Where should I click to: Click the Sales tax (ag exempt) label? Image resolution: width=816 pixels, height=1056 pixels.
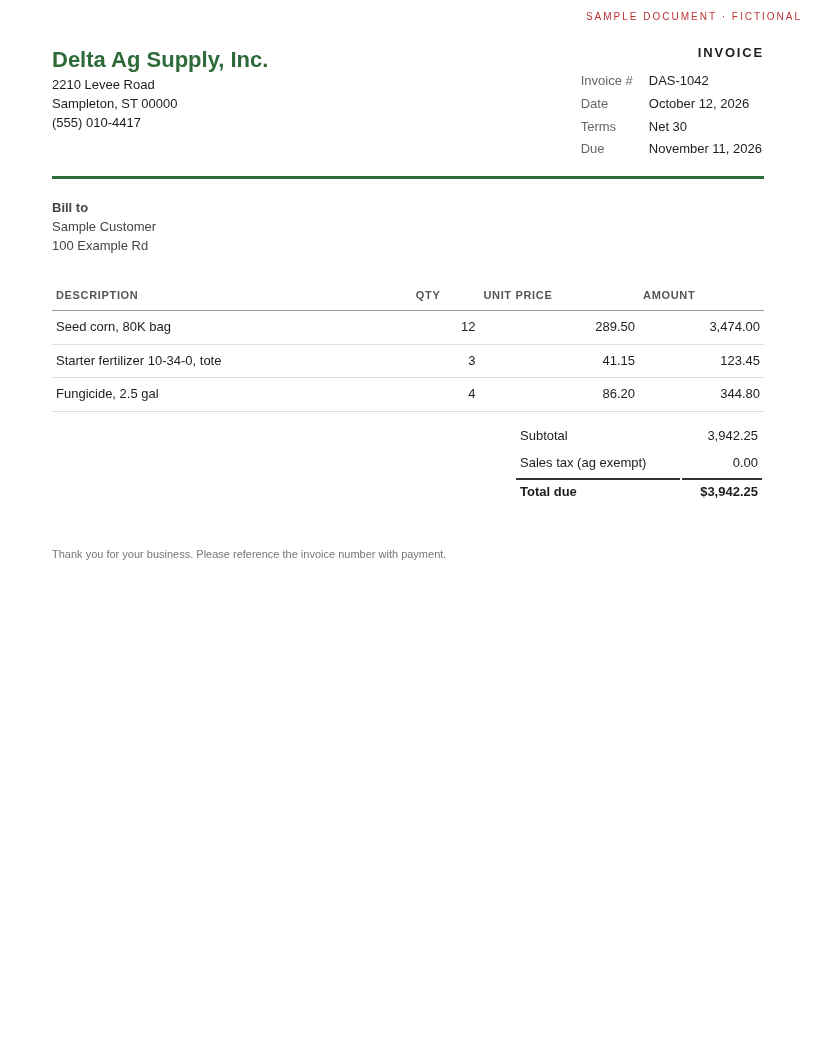[582, 463]
